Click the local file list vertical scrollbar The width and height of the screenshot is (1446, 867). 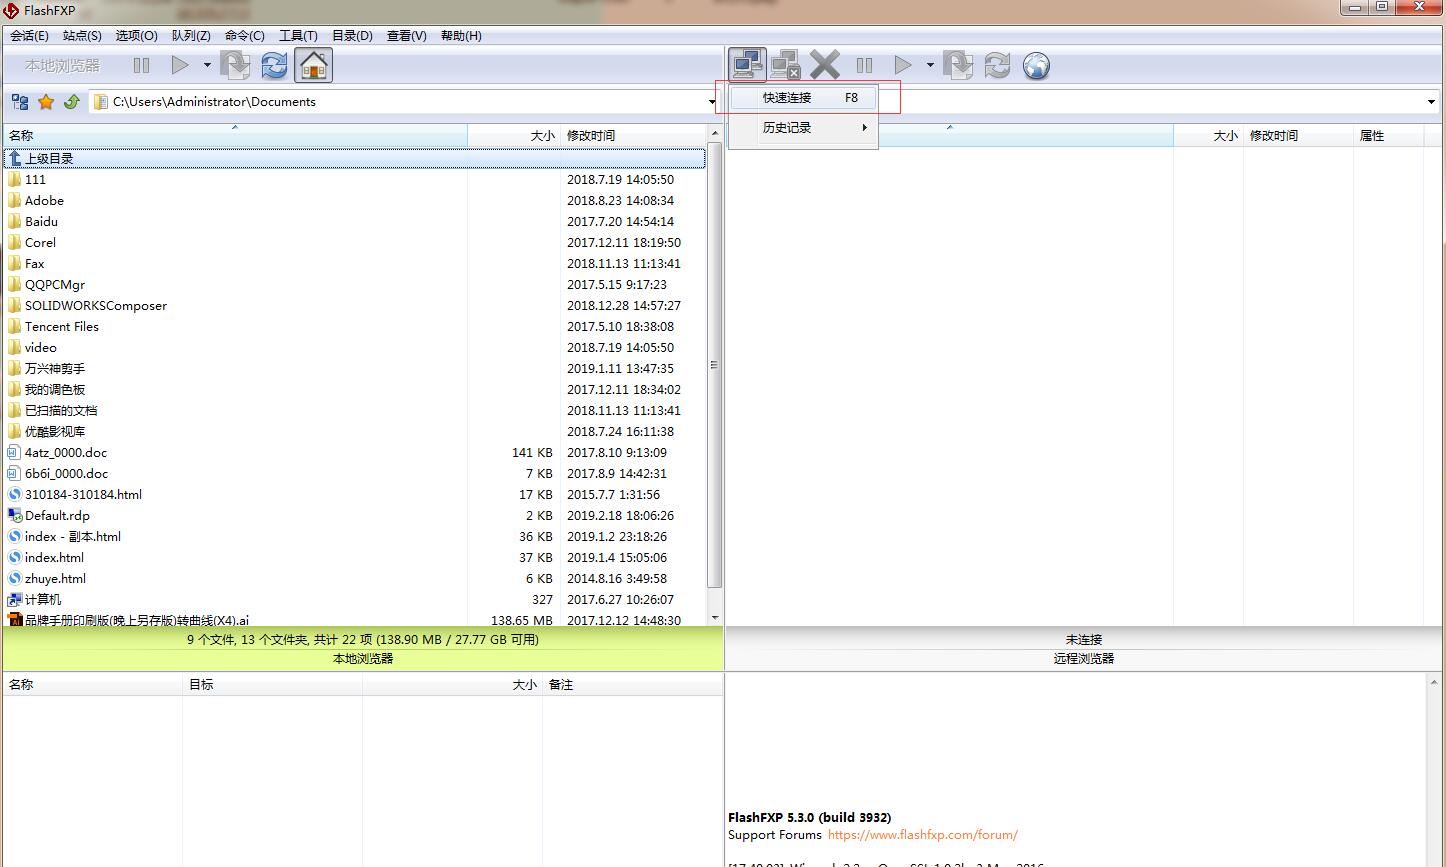click(x=714, y=366)
